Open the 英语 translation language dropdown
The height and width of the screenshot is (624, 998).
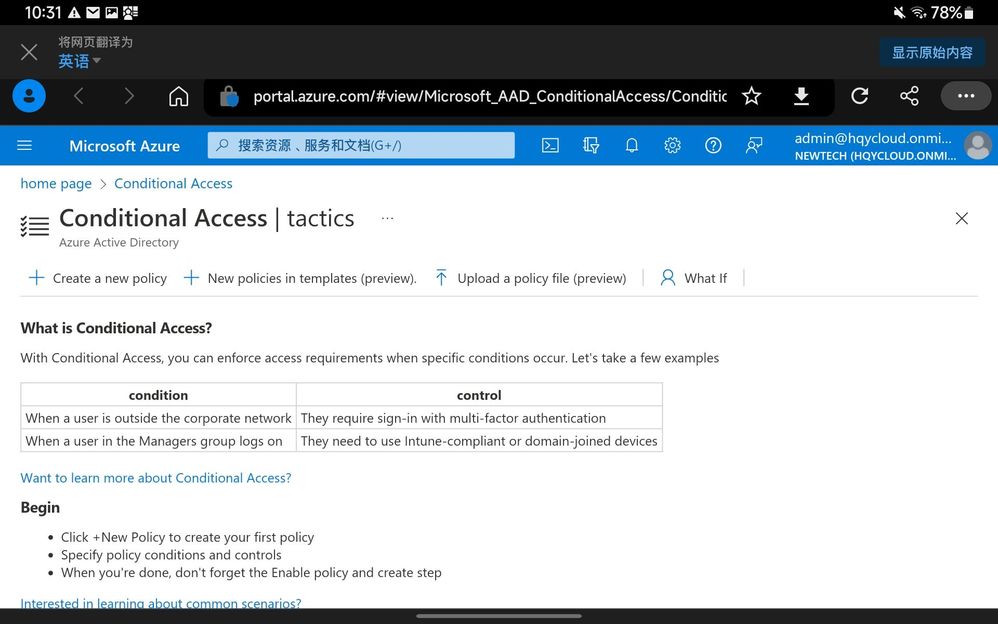tap(77, 60)
